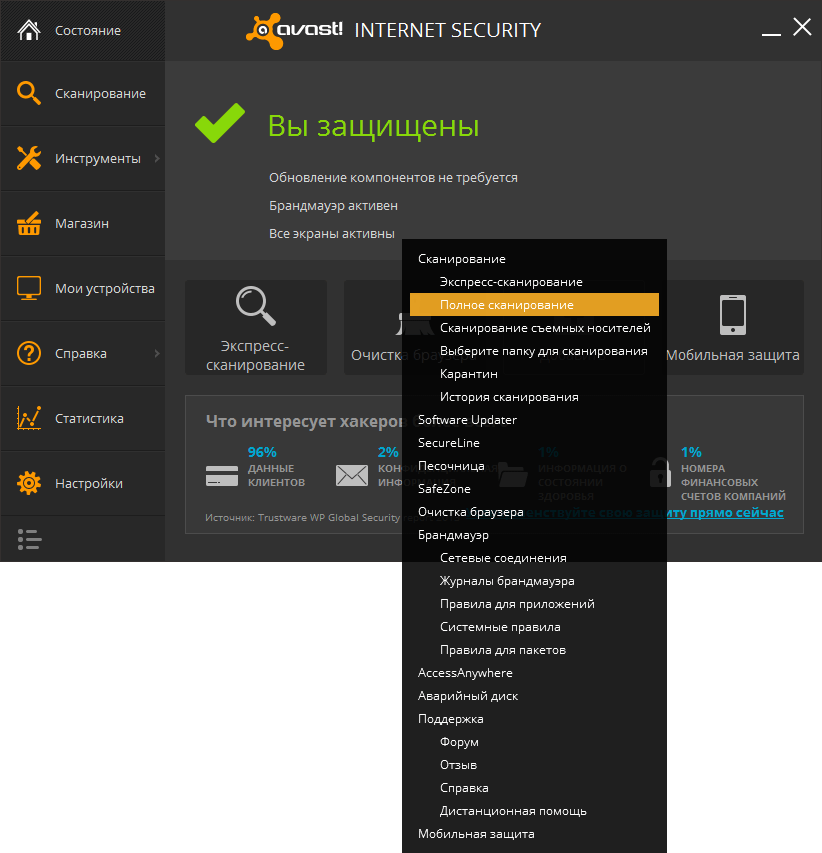Click the magnifier on the Экспресс-сканирование tile
Screen dimensions: 822x853
point(256,306)
